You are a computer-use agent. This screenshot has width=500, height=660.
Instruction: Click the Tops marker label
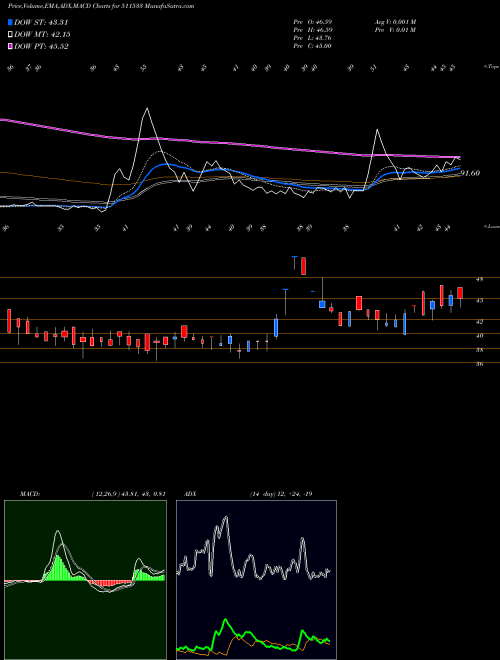pyautogui.click(x=491, y=67)
